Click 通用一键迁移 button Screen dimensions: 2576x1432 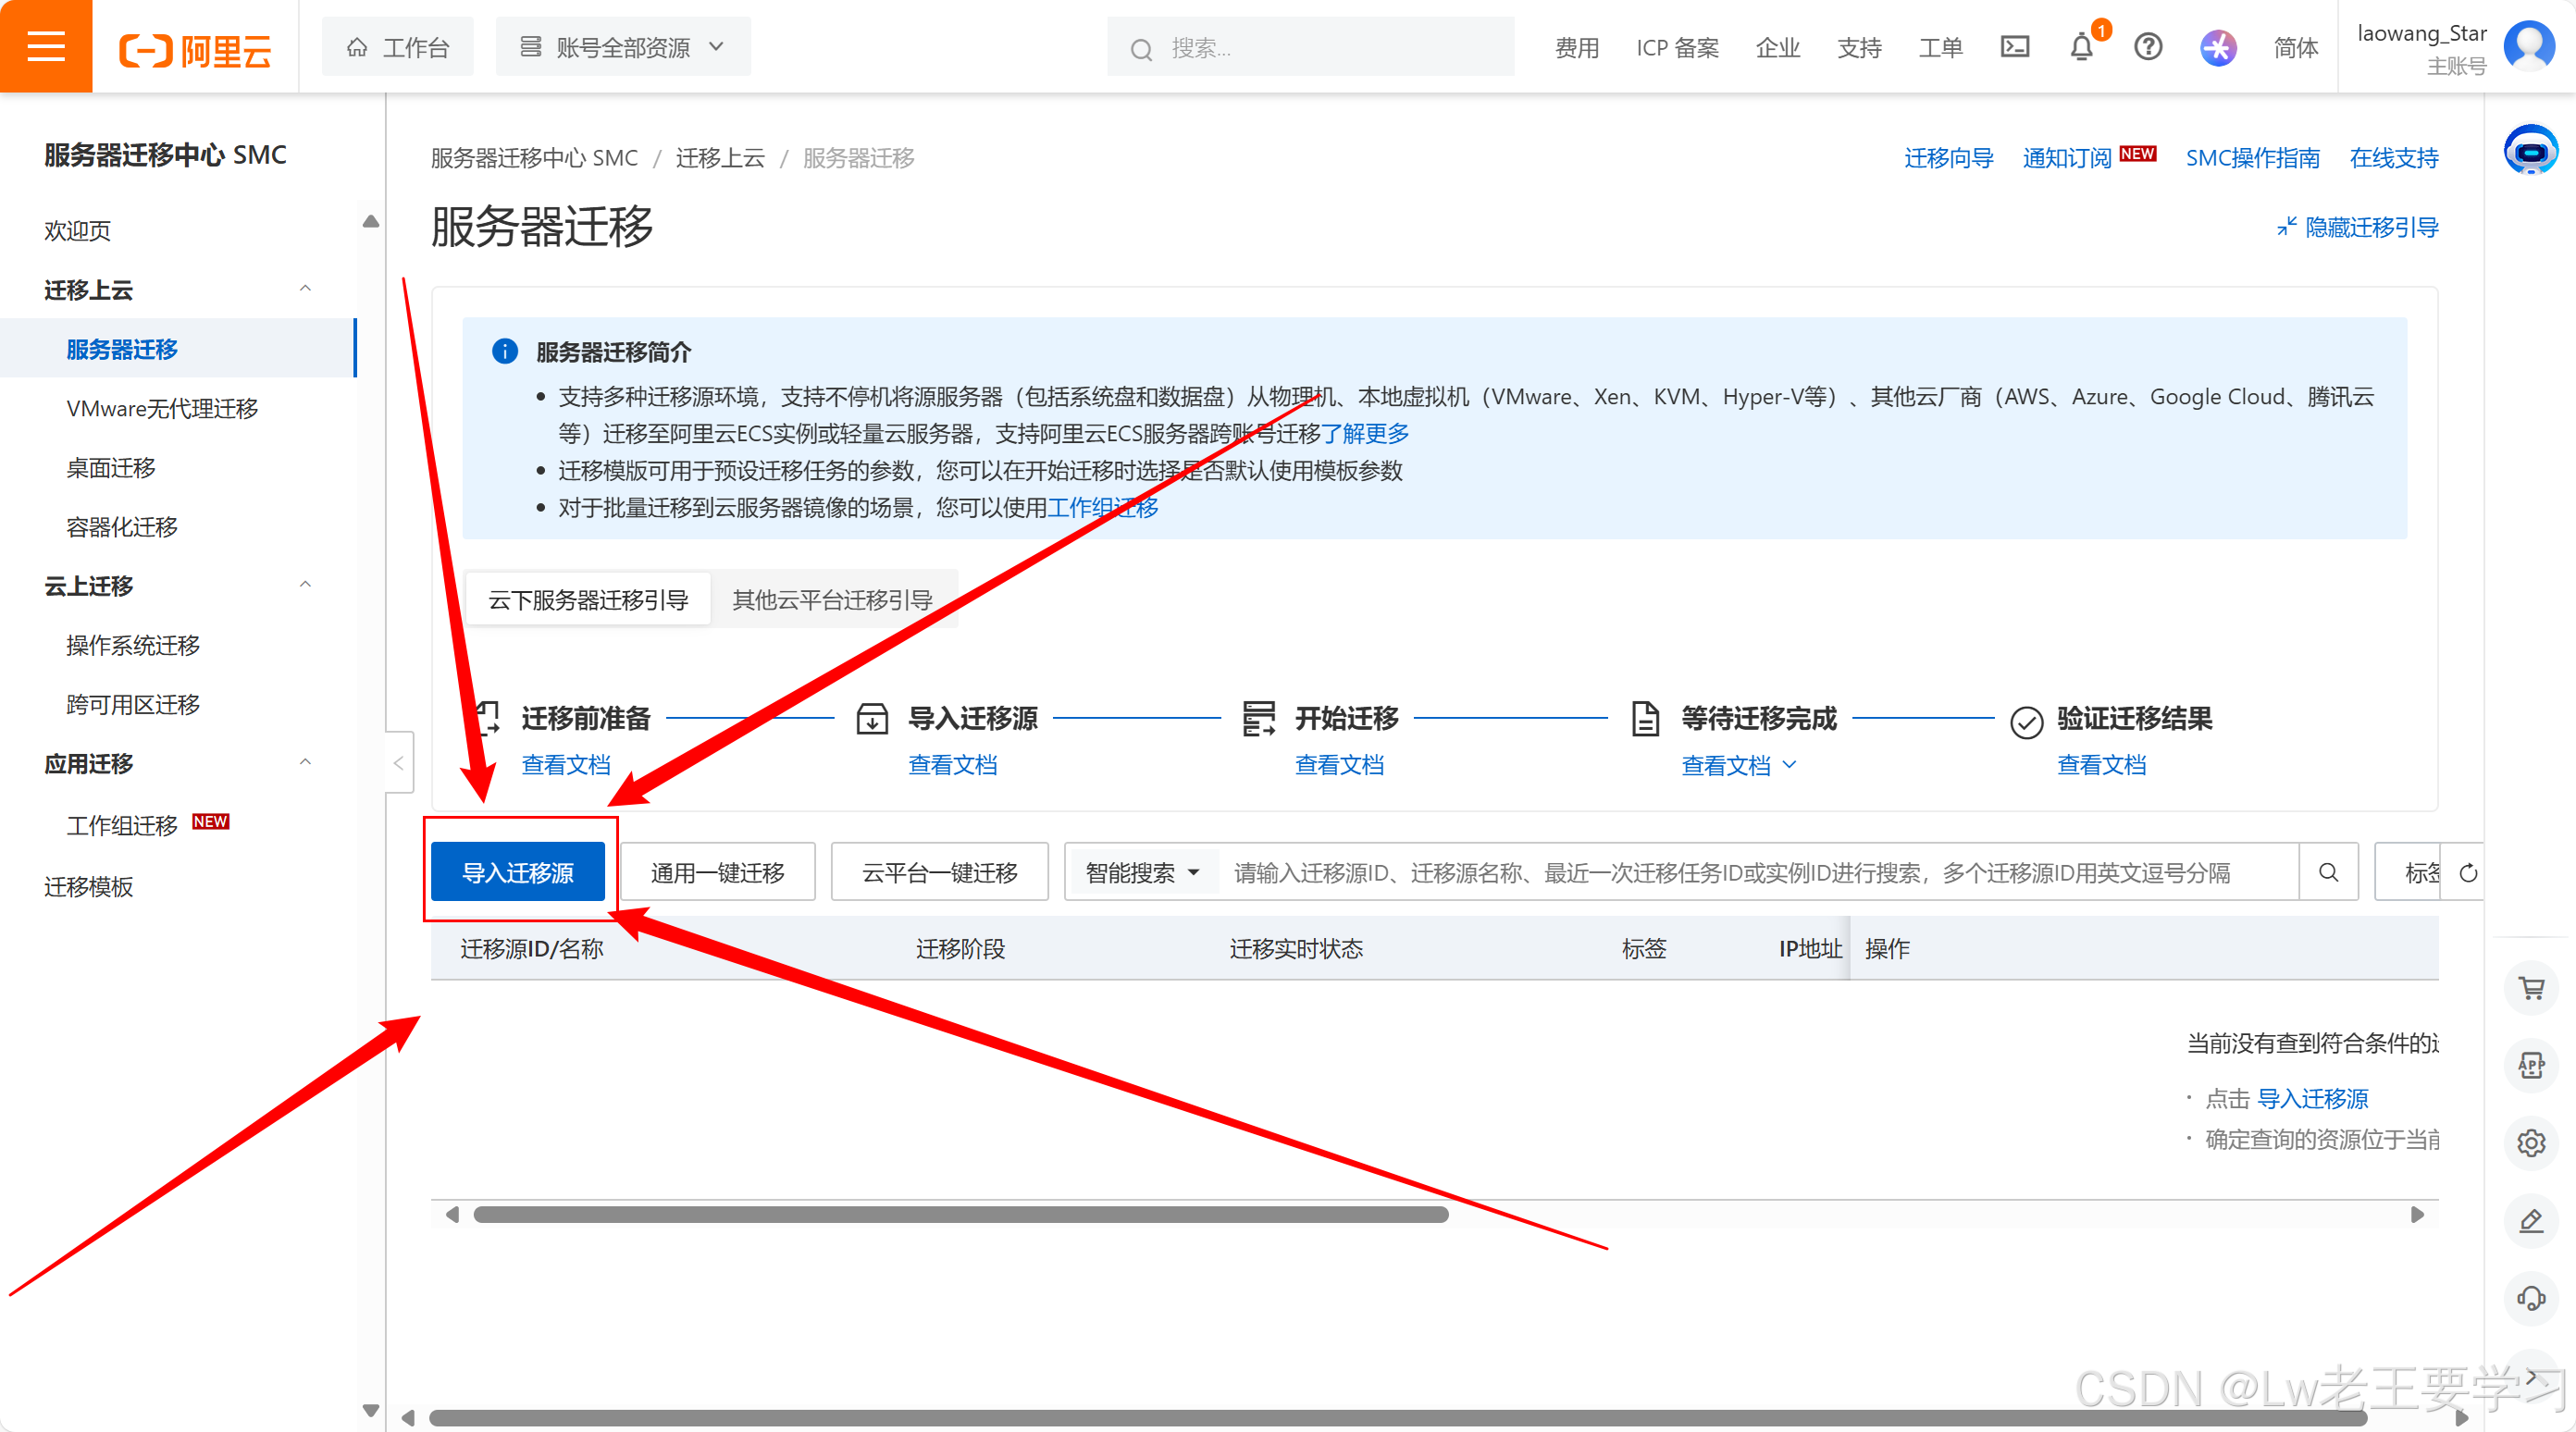pyautogui.click(x=717, y=873)
